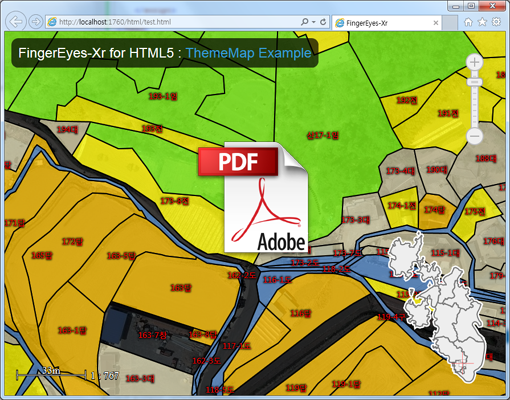
Task: Click the parcel label 193전
Action: click(152, 129)
